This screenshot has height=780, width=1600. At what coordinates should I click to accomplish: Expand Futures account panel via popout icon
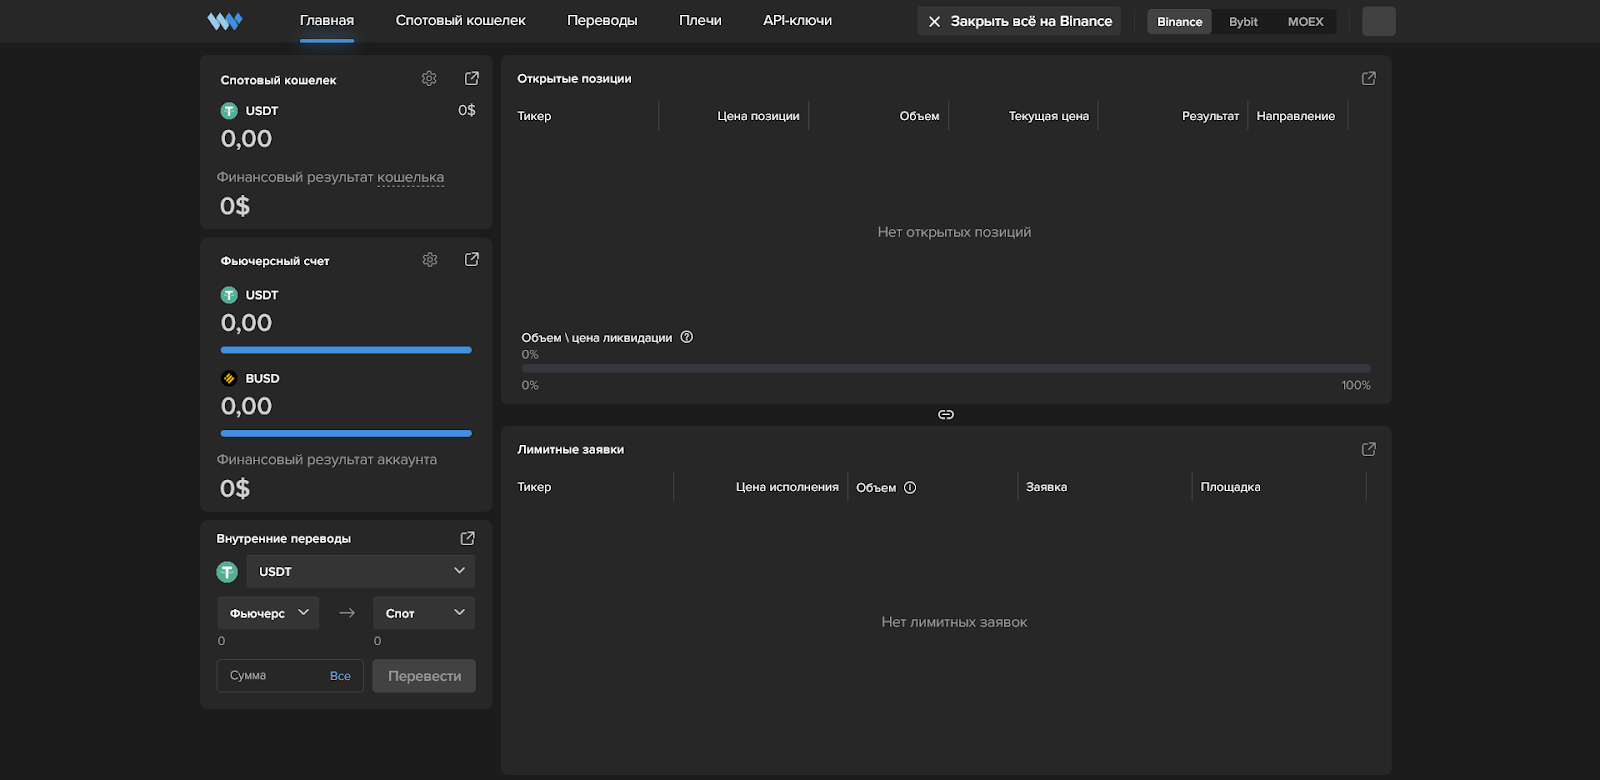point(472,260)
